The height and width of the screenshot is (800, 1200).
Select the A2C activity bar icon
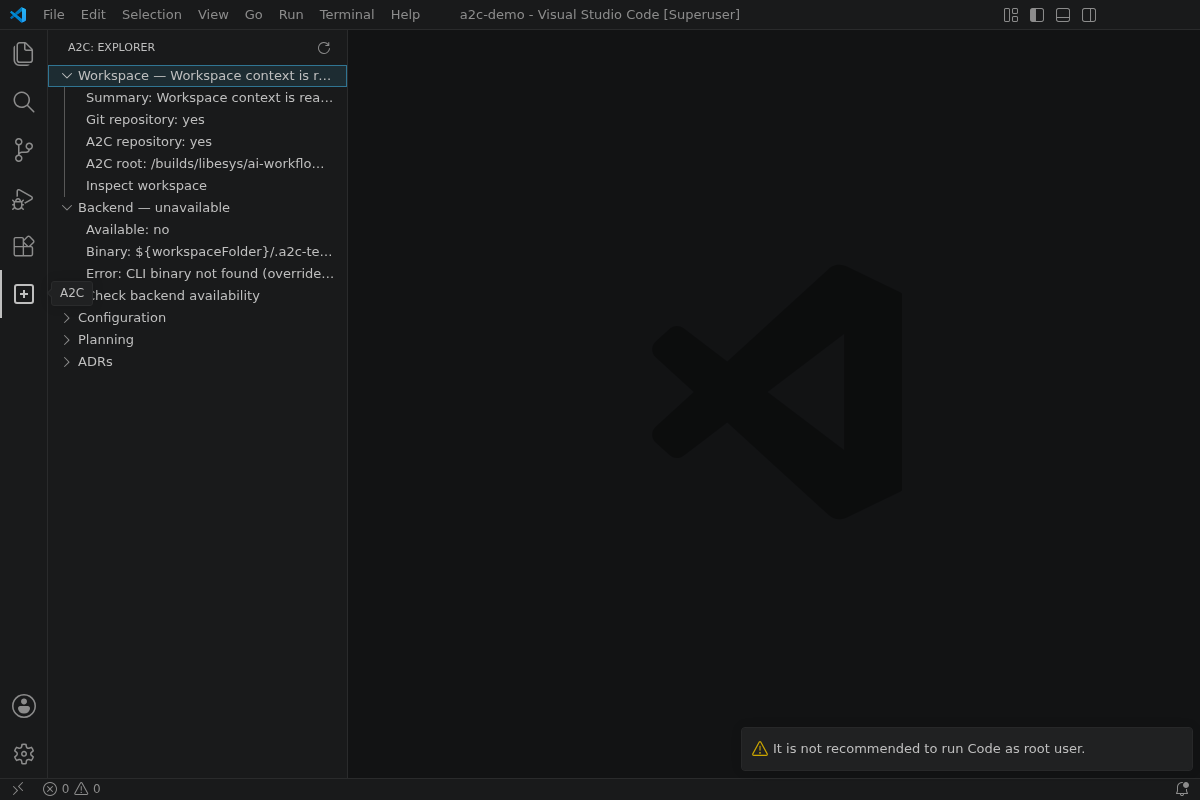[24, 294]
